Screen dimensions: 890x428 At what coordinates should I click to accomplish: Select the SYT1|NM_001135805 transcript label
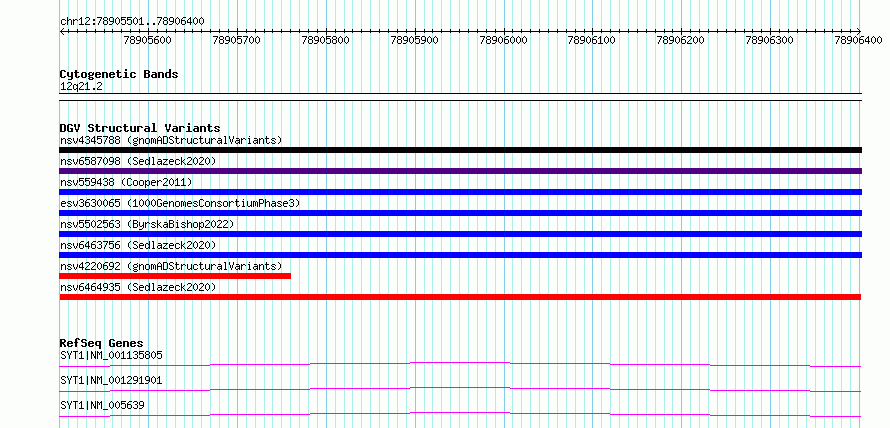[111, 355]
